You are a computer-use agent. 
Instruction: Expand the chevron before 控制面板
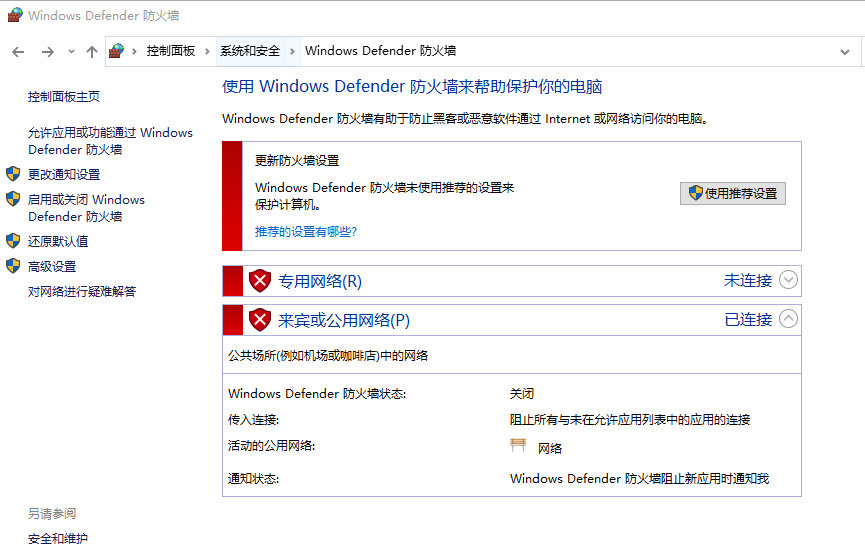pos(134,51)
